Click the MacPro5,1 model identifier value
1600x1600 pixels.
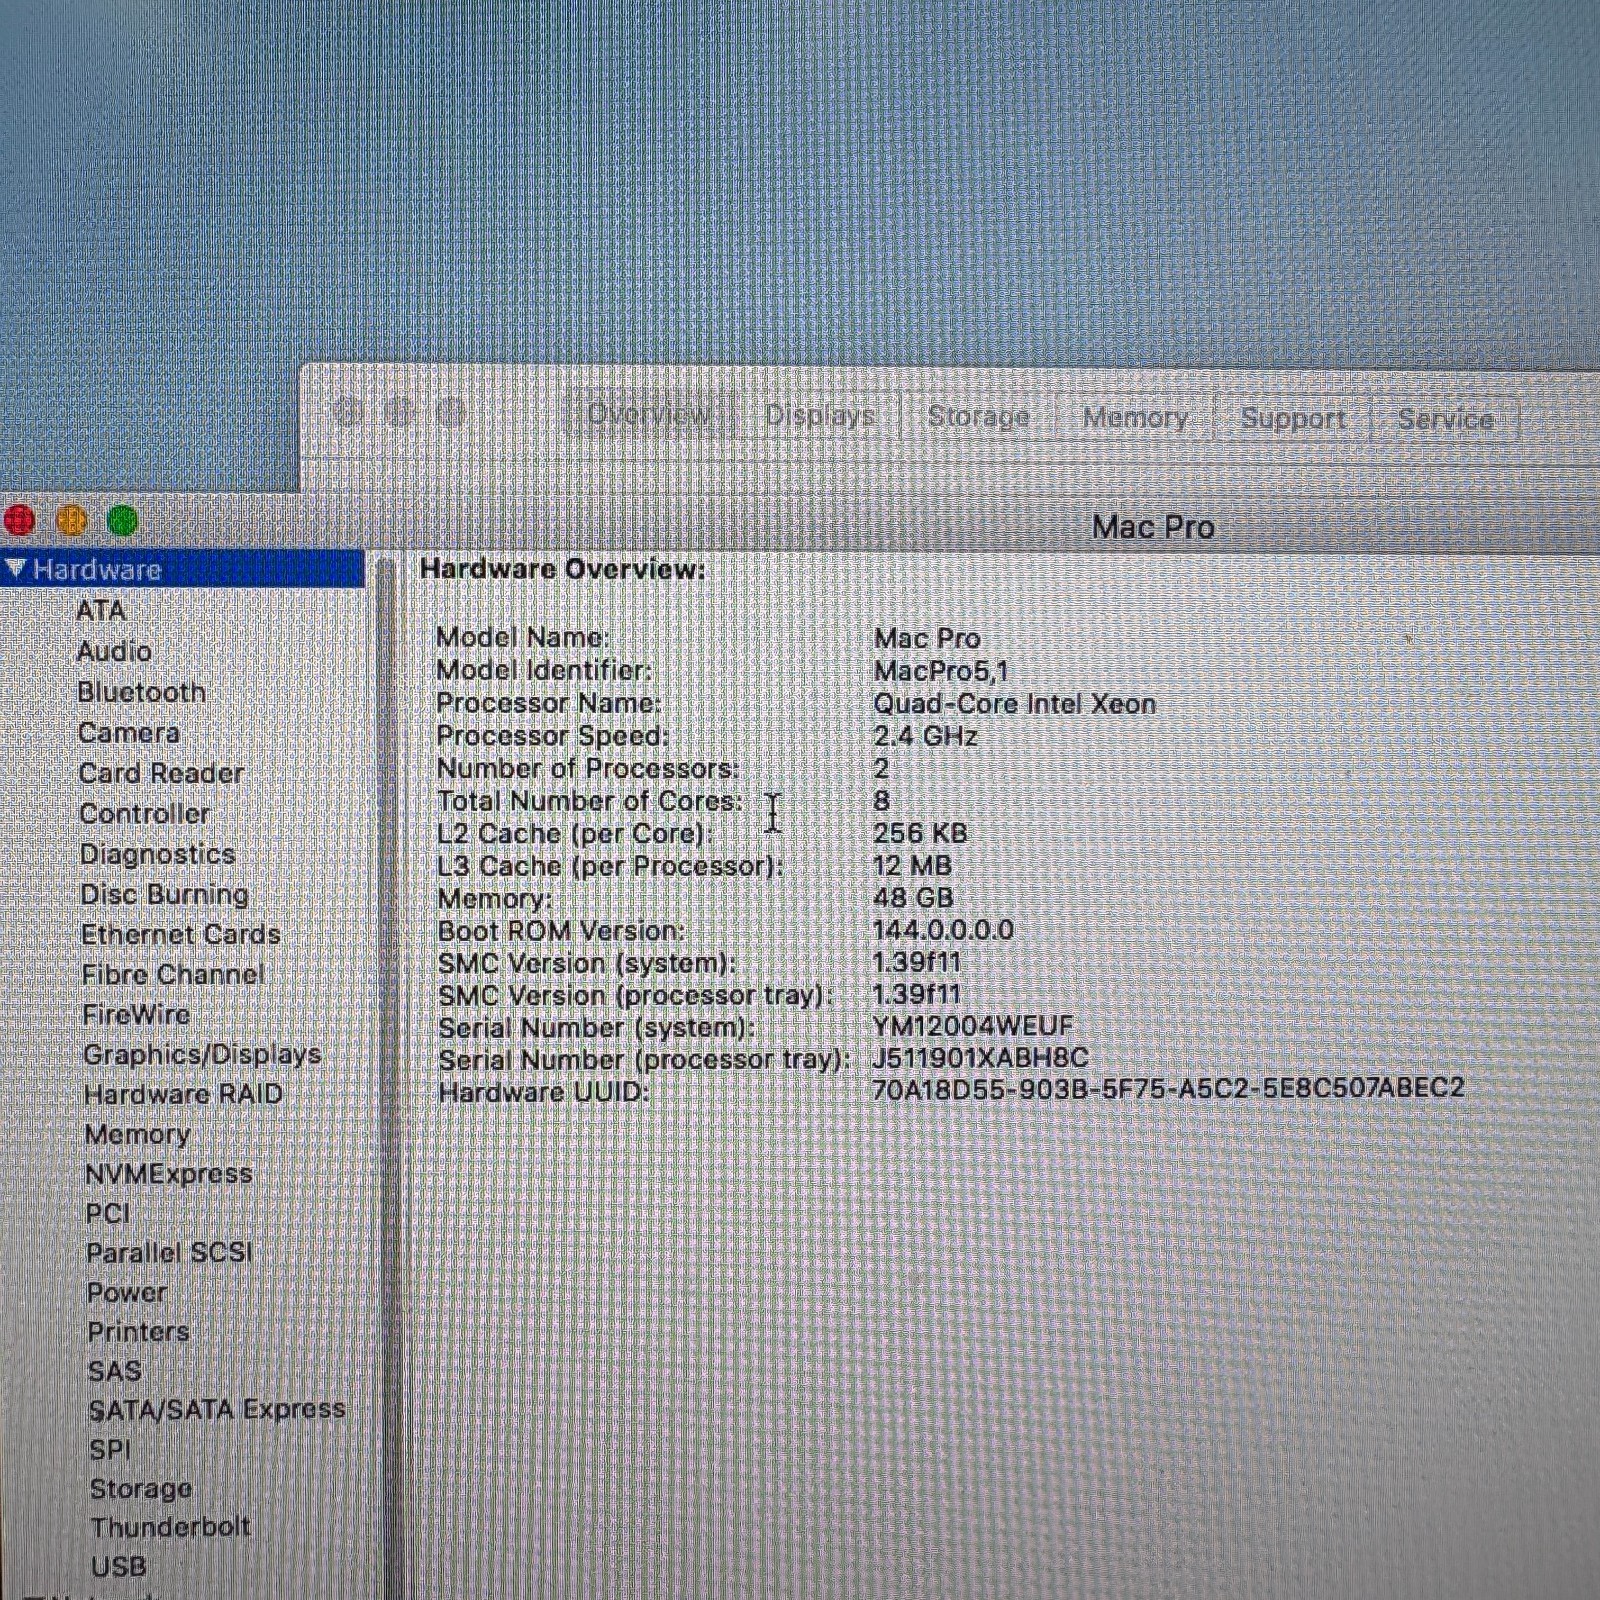coord(941,670)
